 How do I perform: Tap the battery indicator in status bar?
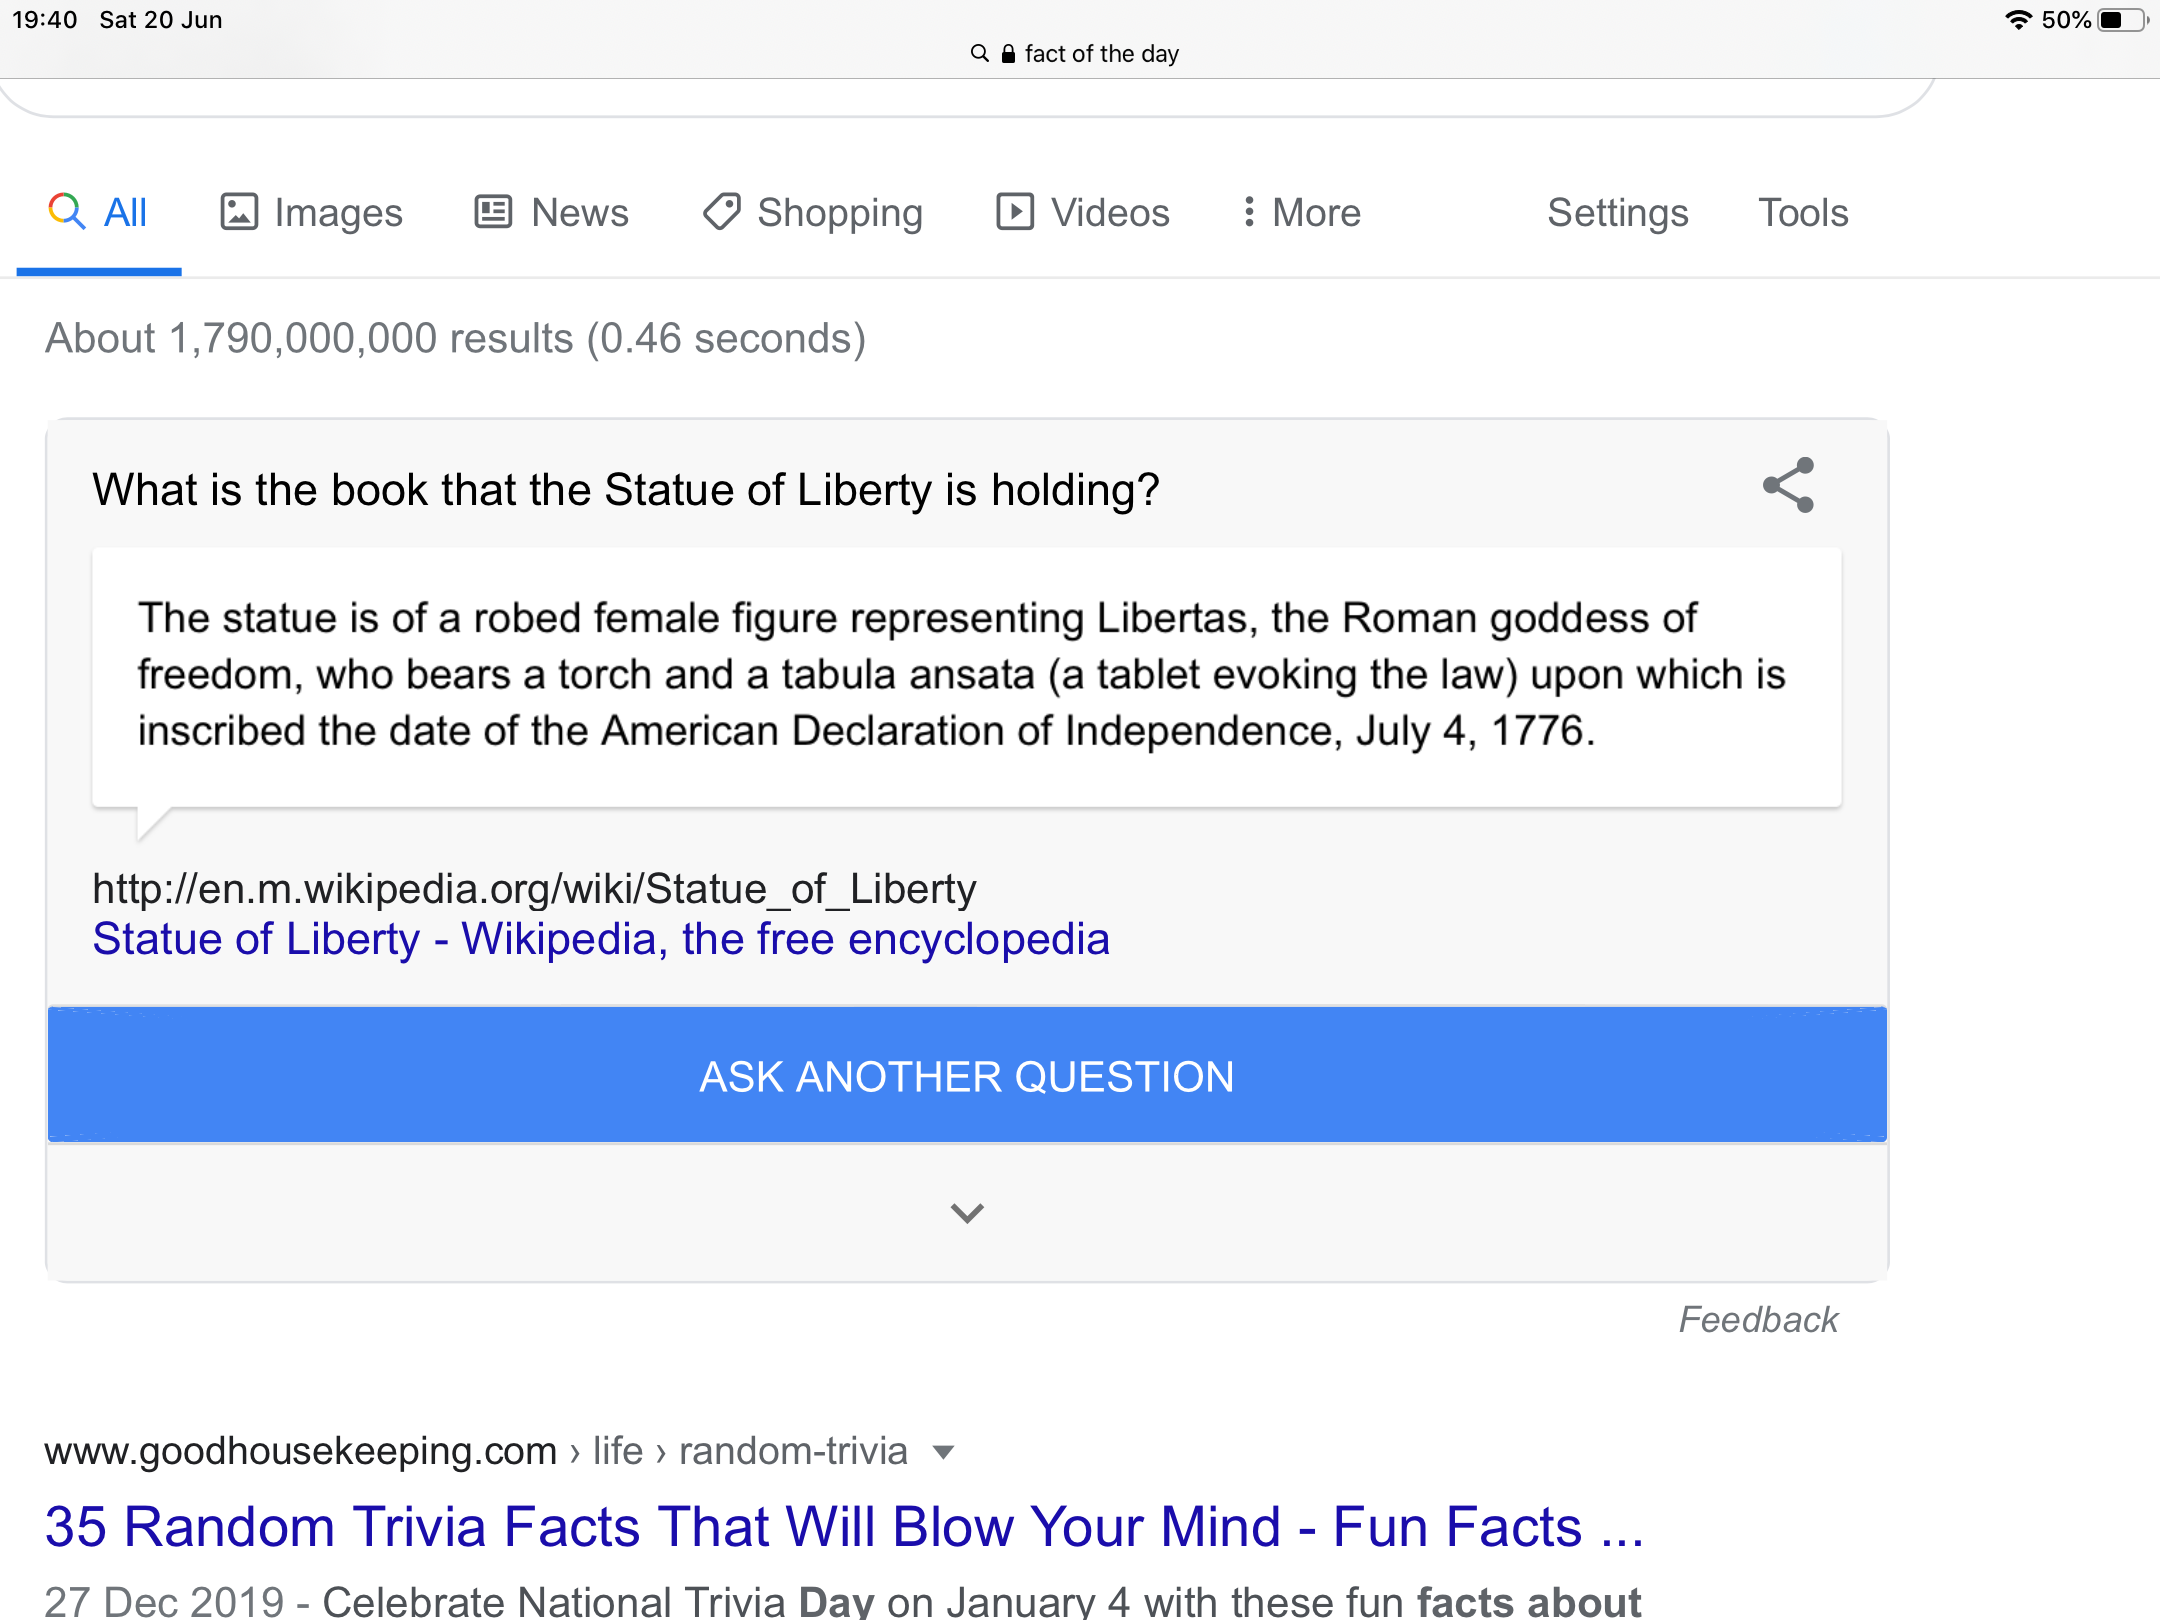coord(2120,20)
